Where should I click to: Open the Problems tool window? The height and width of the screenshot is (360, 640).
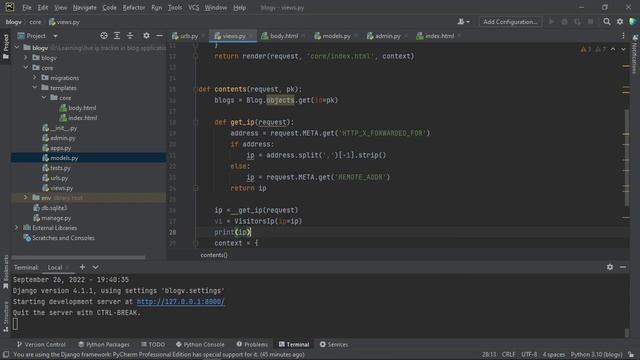click(x=252, y=344)
